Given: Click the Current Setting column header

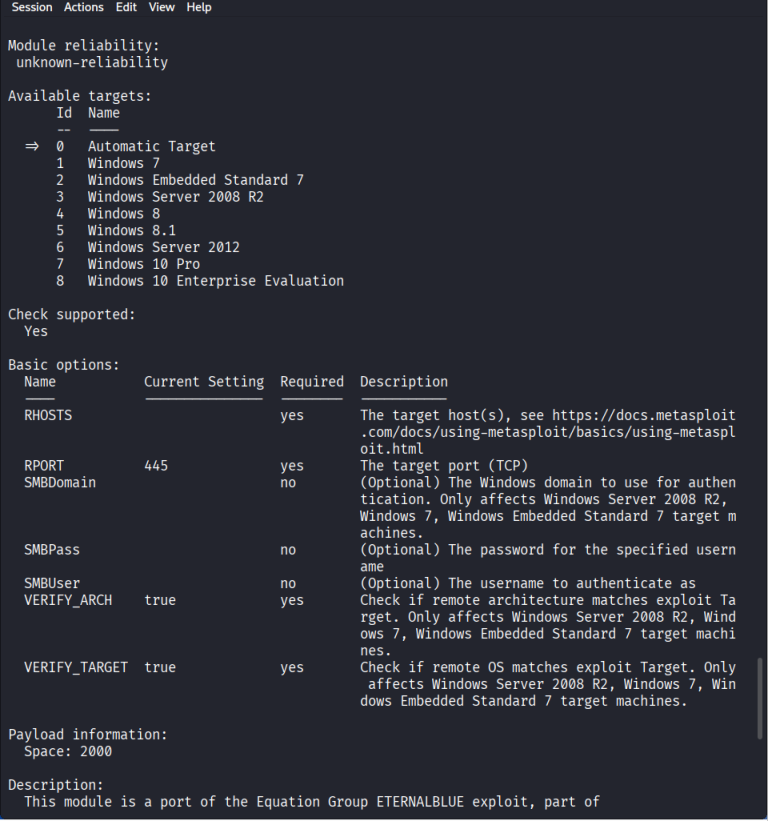Looking at the screenshot, I should pos(204,381).
